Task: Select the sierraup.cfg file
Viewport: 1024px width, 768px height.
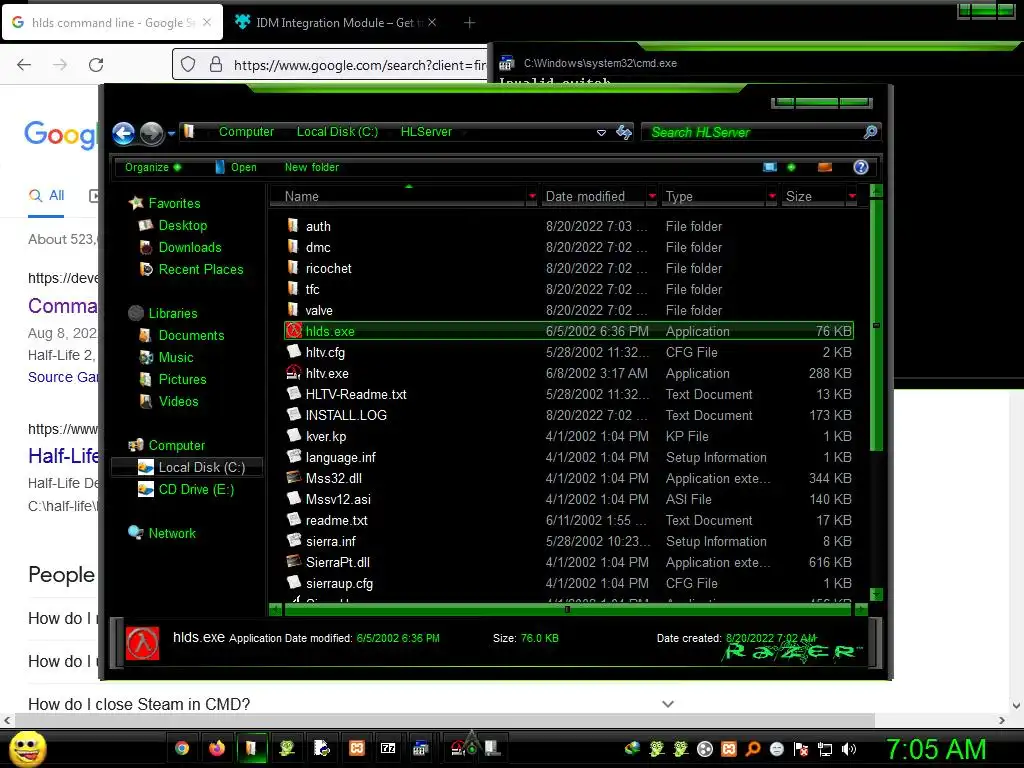Action: pos(339,583)
